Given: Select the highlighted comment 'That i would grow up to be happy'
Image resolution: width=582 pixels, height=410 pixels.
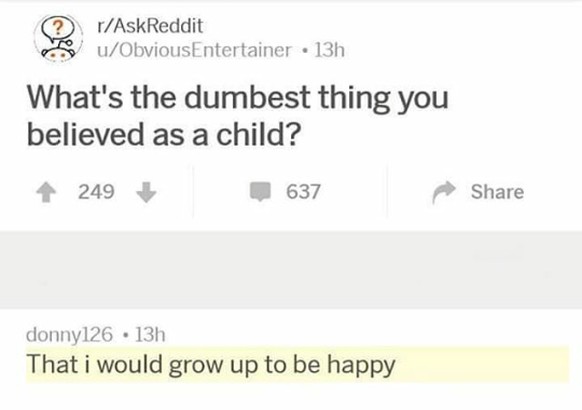Looking at the screenshot, I should [297, 364].
